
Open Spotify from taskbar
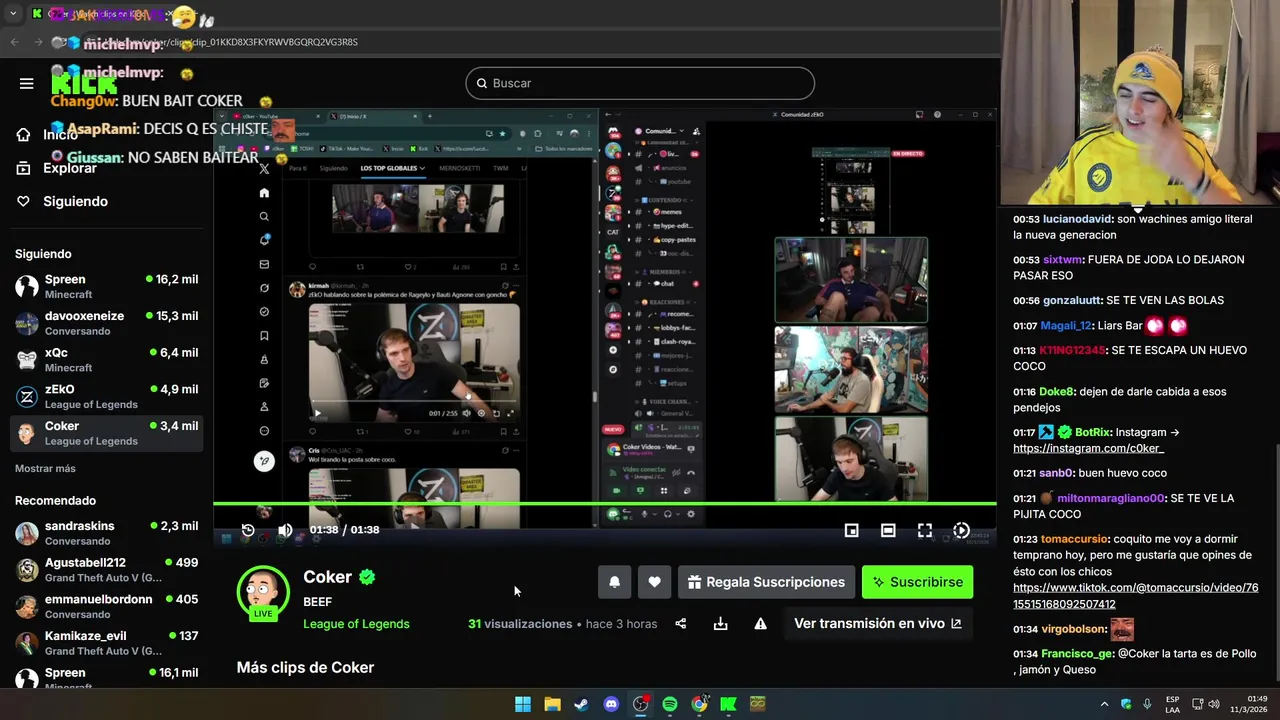[x=670, y=704]
